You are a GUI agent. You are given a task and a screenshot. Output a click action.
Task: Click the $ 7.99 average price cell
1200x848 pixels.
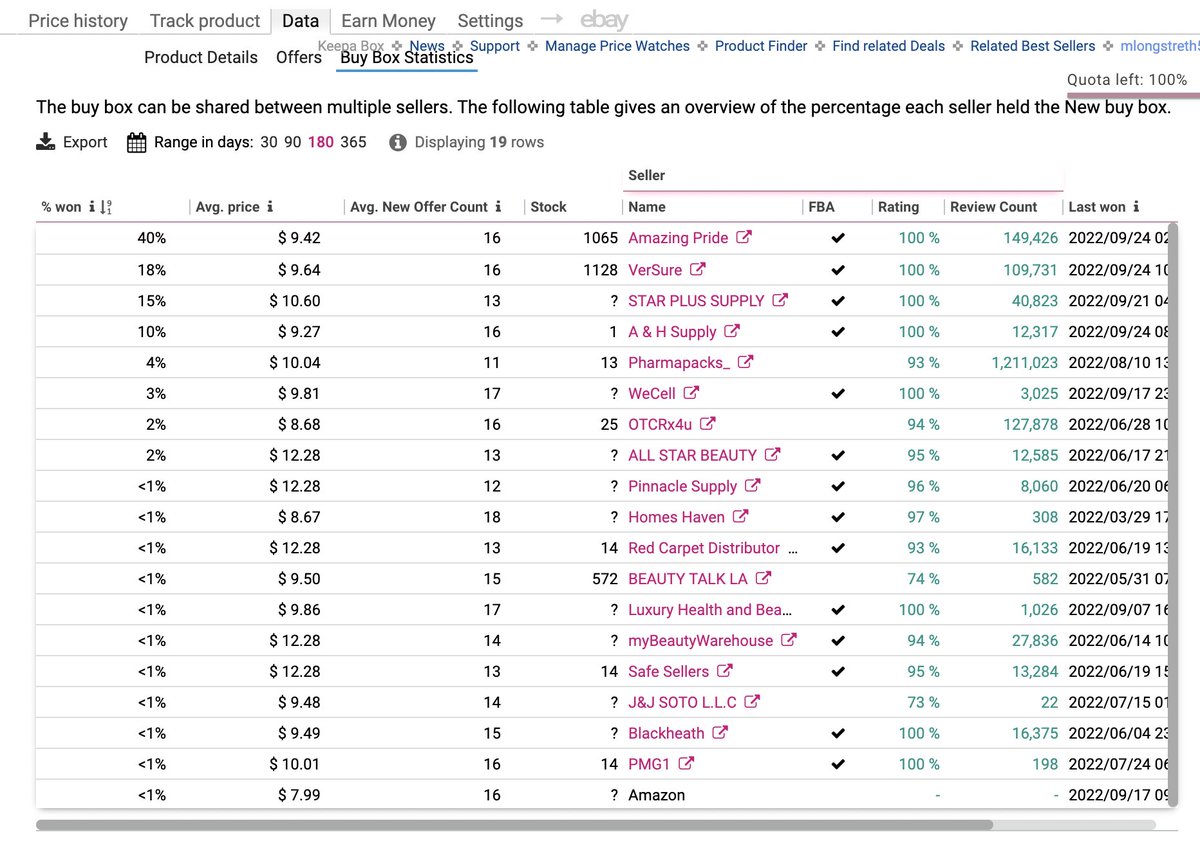tap(298, 795)
